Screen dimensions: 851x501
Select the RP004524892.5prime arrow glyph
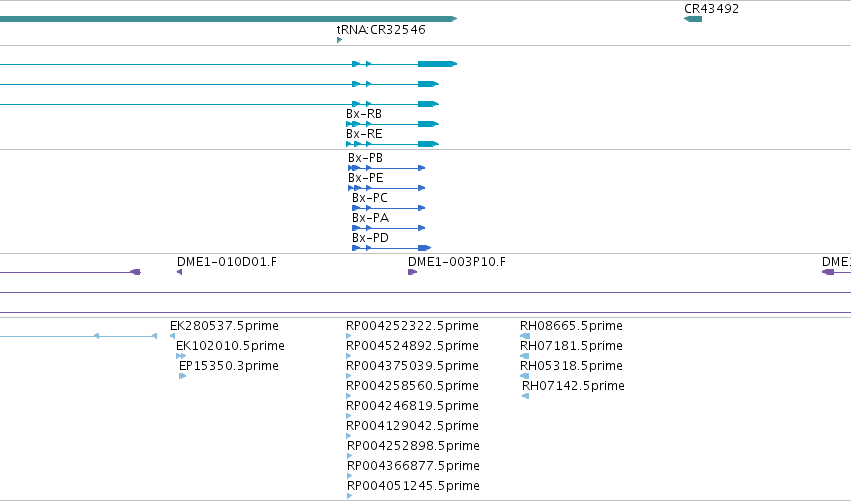(x=348, y=356)
